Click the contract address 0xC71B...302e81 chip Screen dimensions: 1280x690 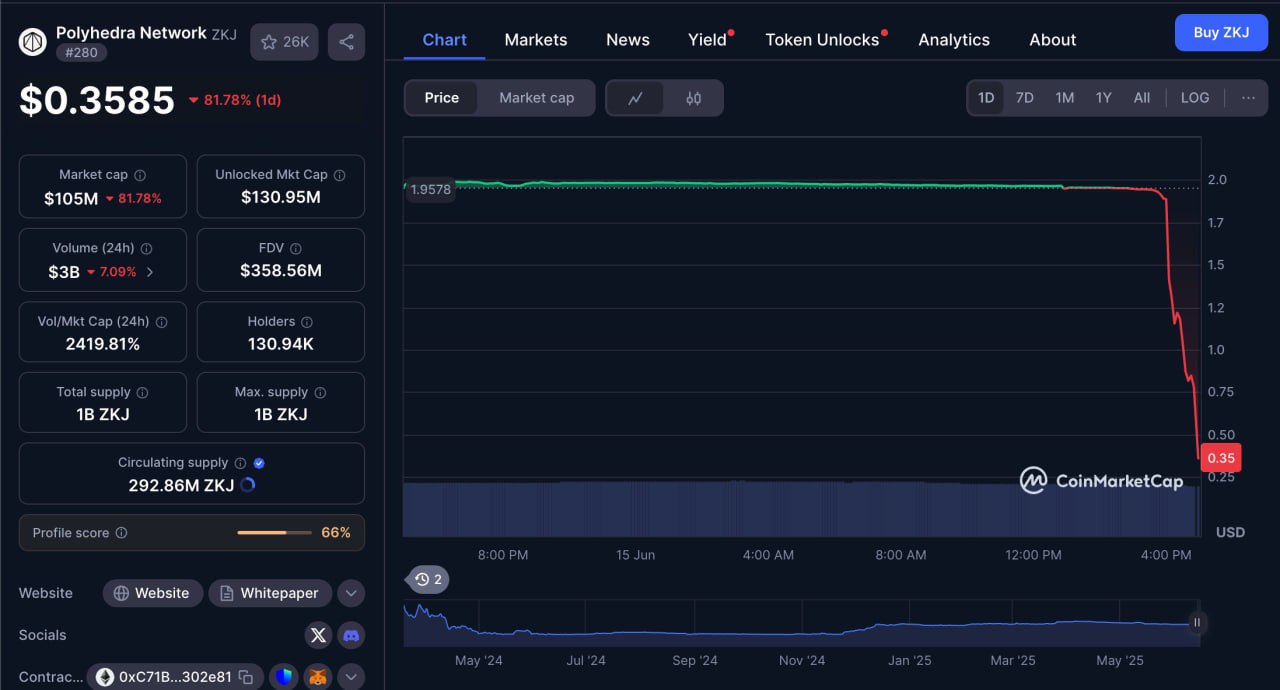175,677
